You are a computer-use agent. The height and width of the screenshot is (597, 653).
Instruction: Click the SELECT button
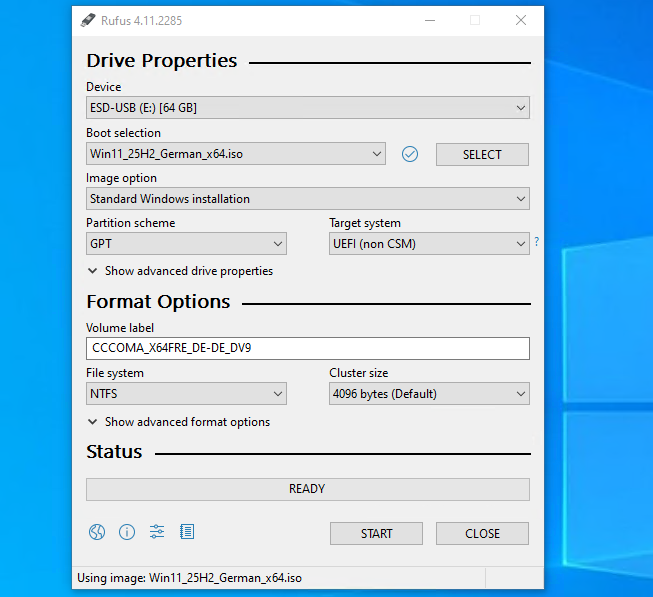coord(482,154)
